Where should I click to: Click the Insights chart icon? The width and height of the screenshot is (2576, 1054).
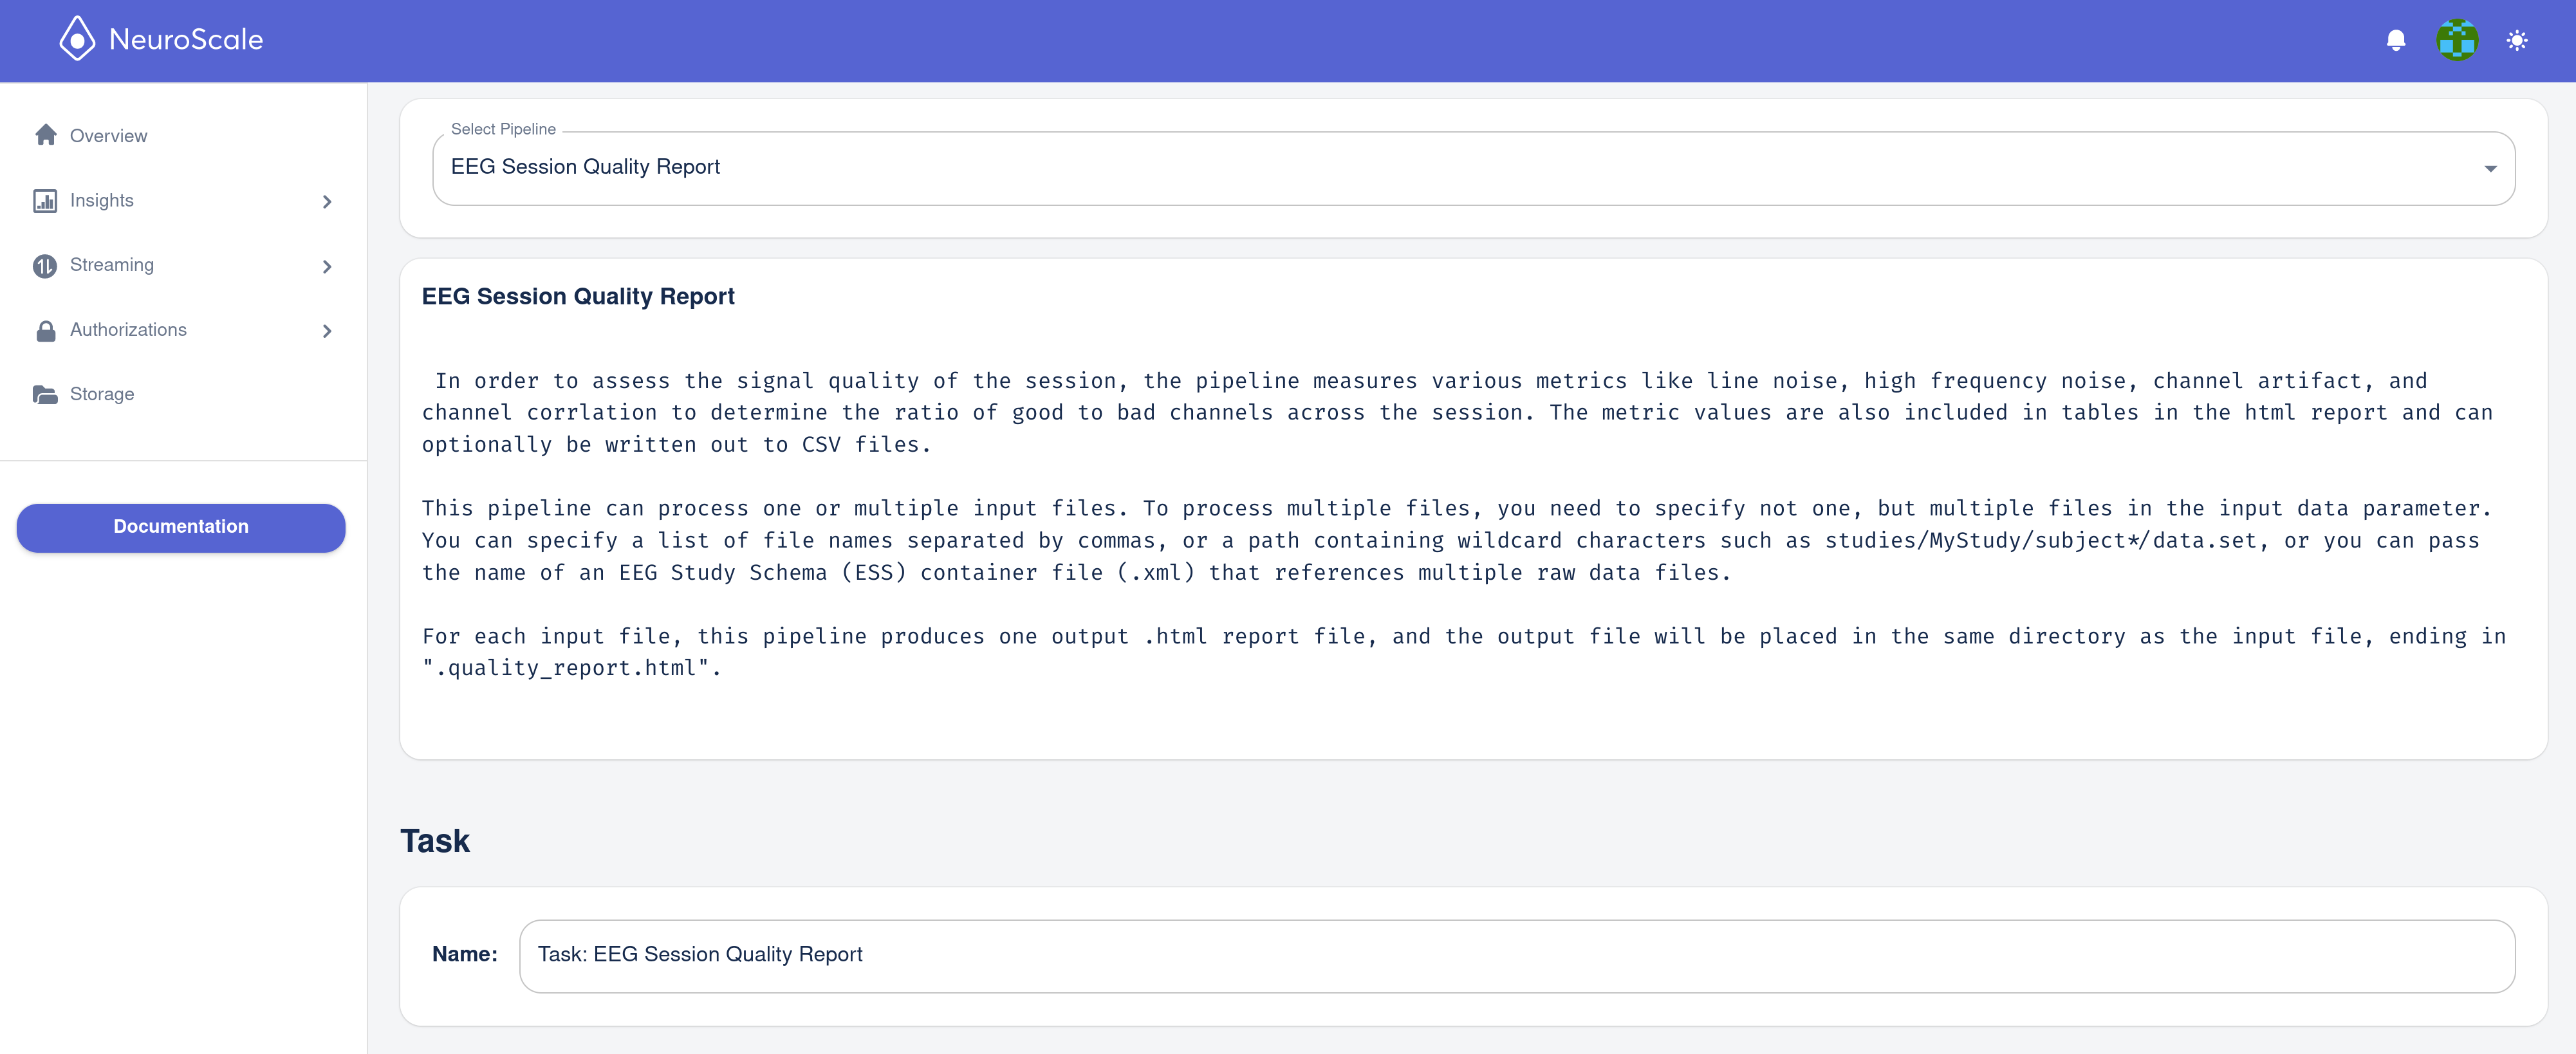tap(45, 201)
